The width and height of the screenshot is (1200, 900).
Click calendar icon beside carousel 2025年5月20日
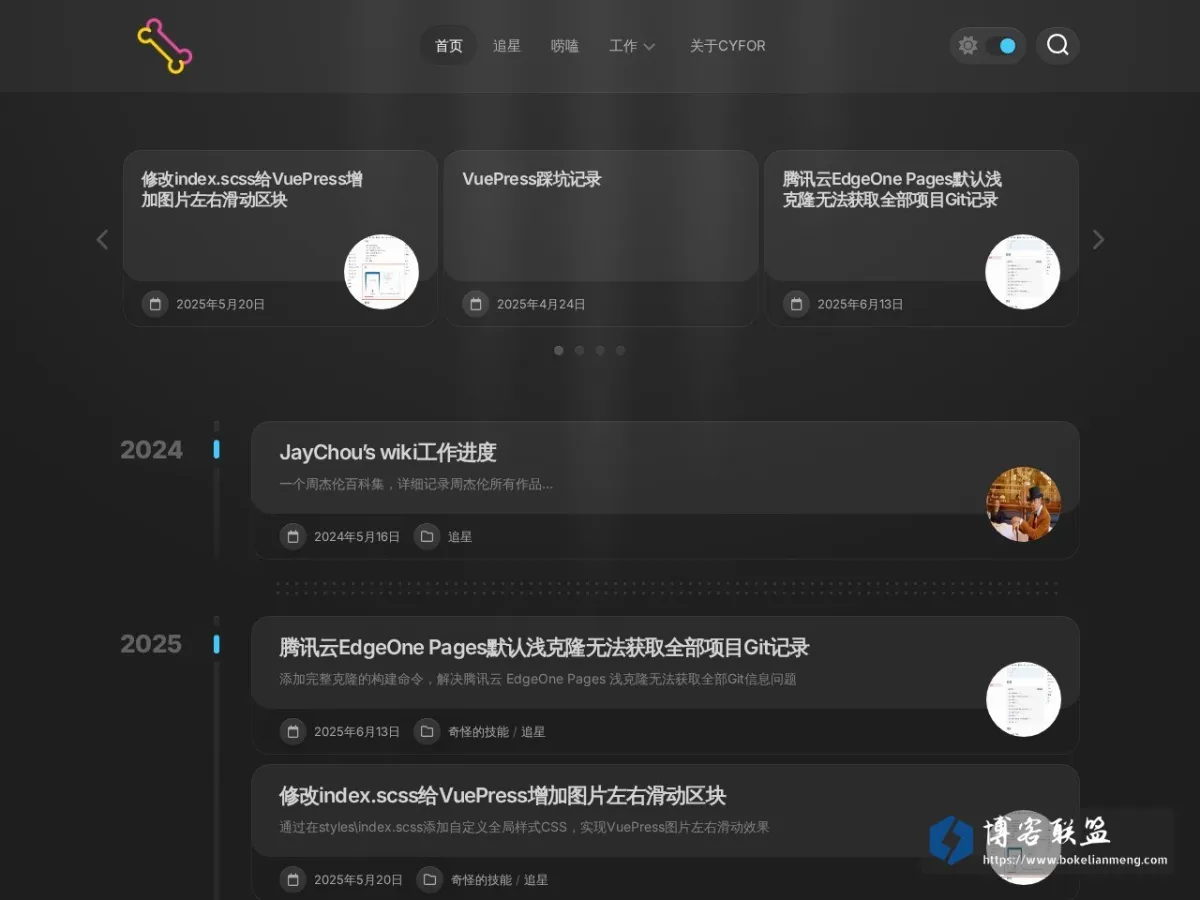pyautogui.click(x=155, y=304)
